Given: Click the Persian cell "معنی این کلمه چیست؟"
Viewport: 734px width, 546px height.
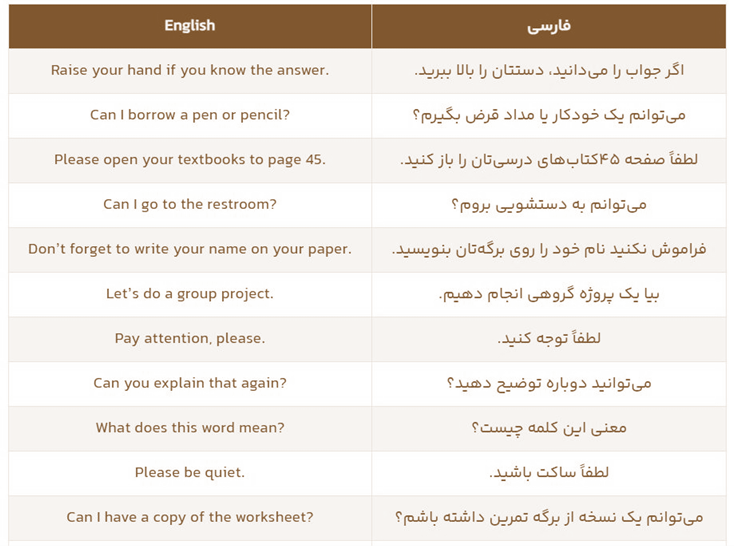Looking at the screenshot, I should click(x=549, y=428).
